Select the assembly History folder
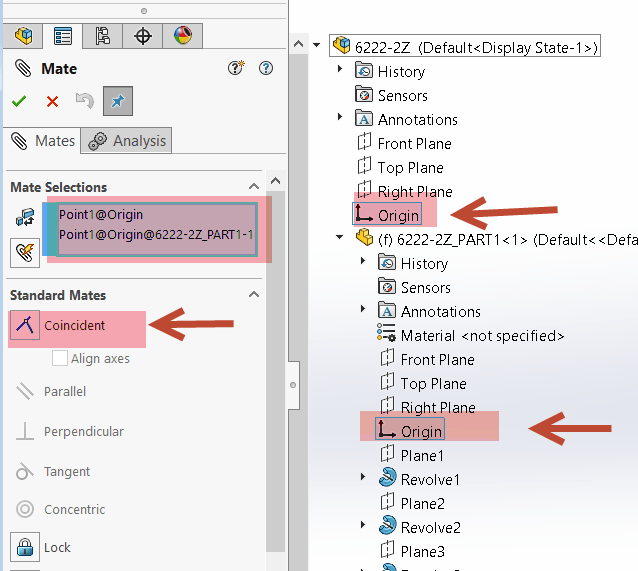 click(390, 71)
